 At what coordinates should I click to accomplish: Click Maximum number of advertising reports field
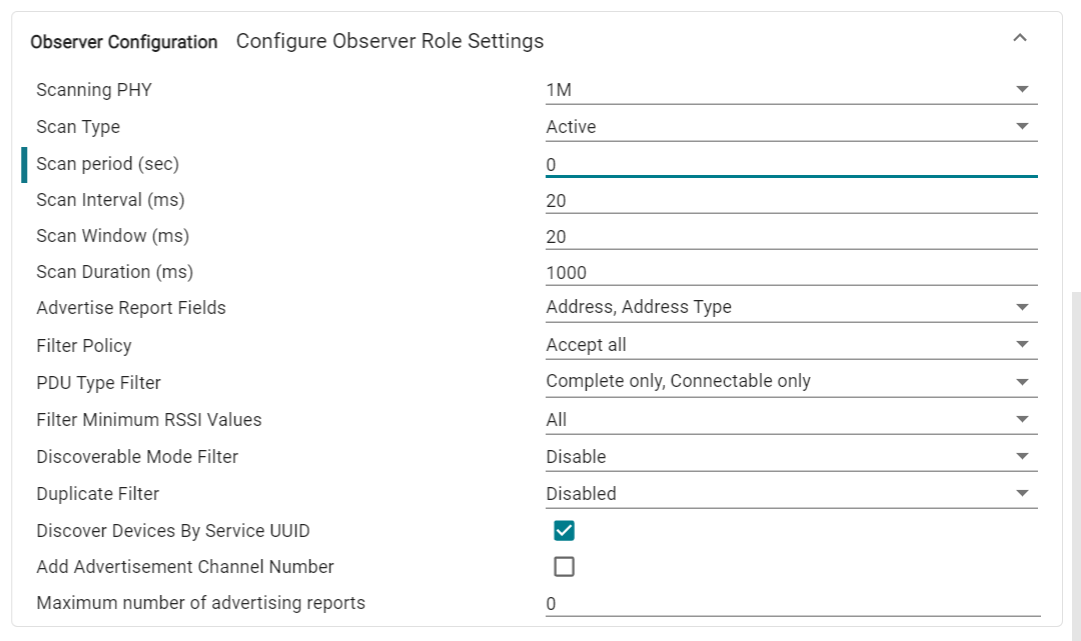pos(790,604)
